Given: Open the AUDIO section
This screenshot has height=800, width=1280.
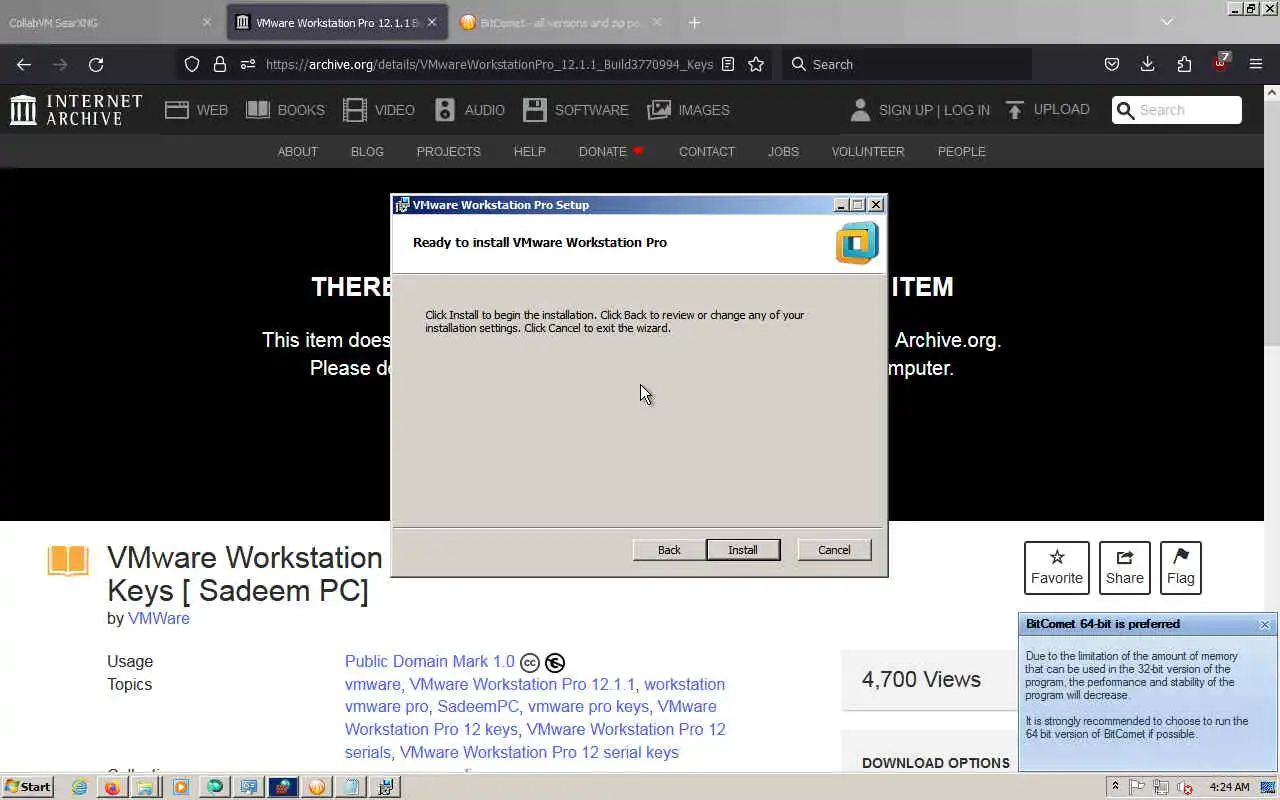Looking at the screenshot, I should tap(469, 110).
